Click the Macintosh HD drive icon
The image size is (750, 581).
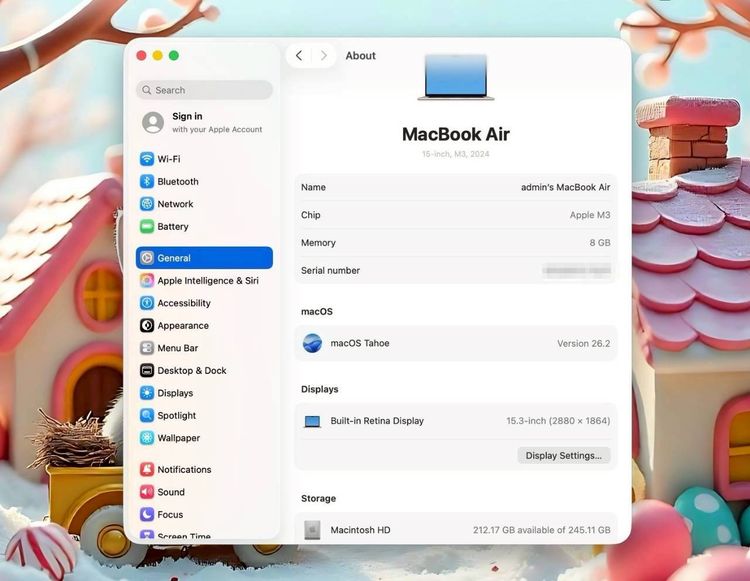pos(312,530)
